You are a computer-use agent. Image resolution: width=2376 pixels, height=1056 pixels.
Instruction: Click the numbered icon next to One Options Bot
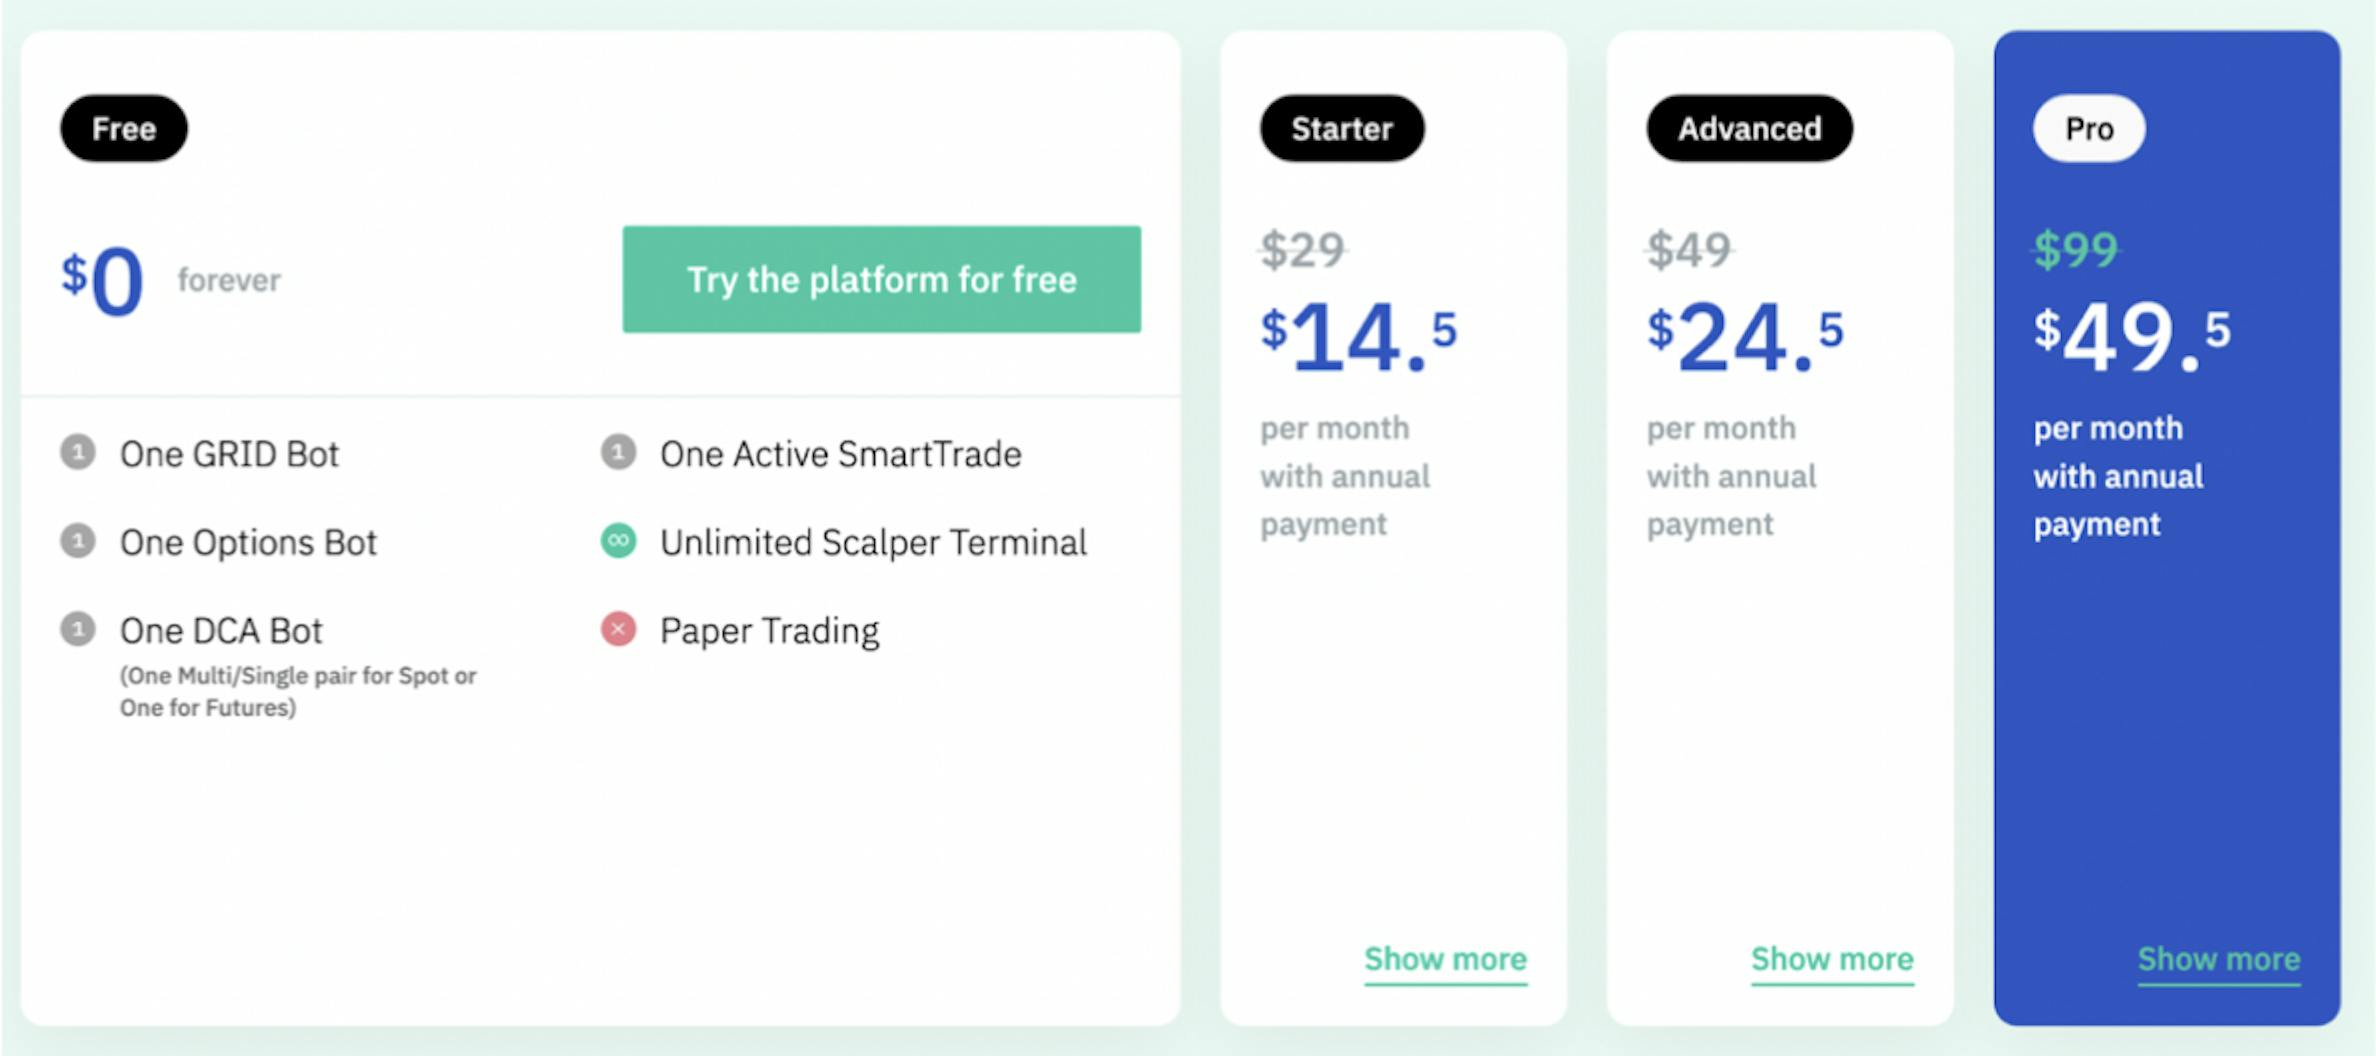79,542
